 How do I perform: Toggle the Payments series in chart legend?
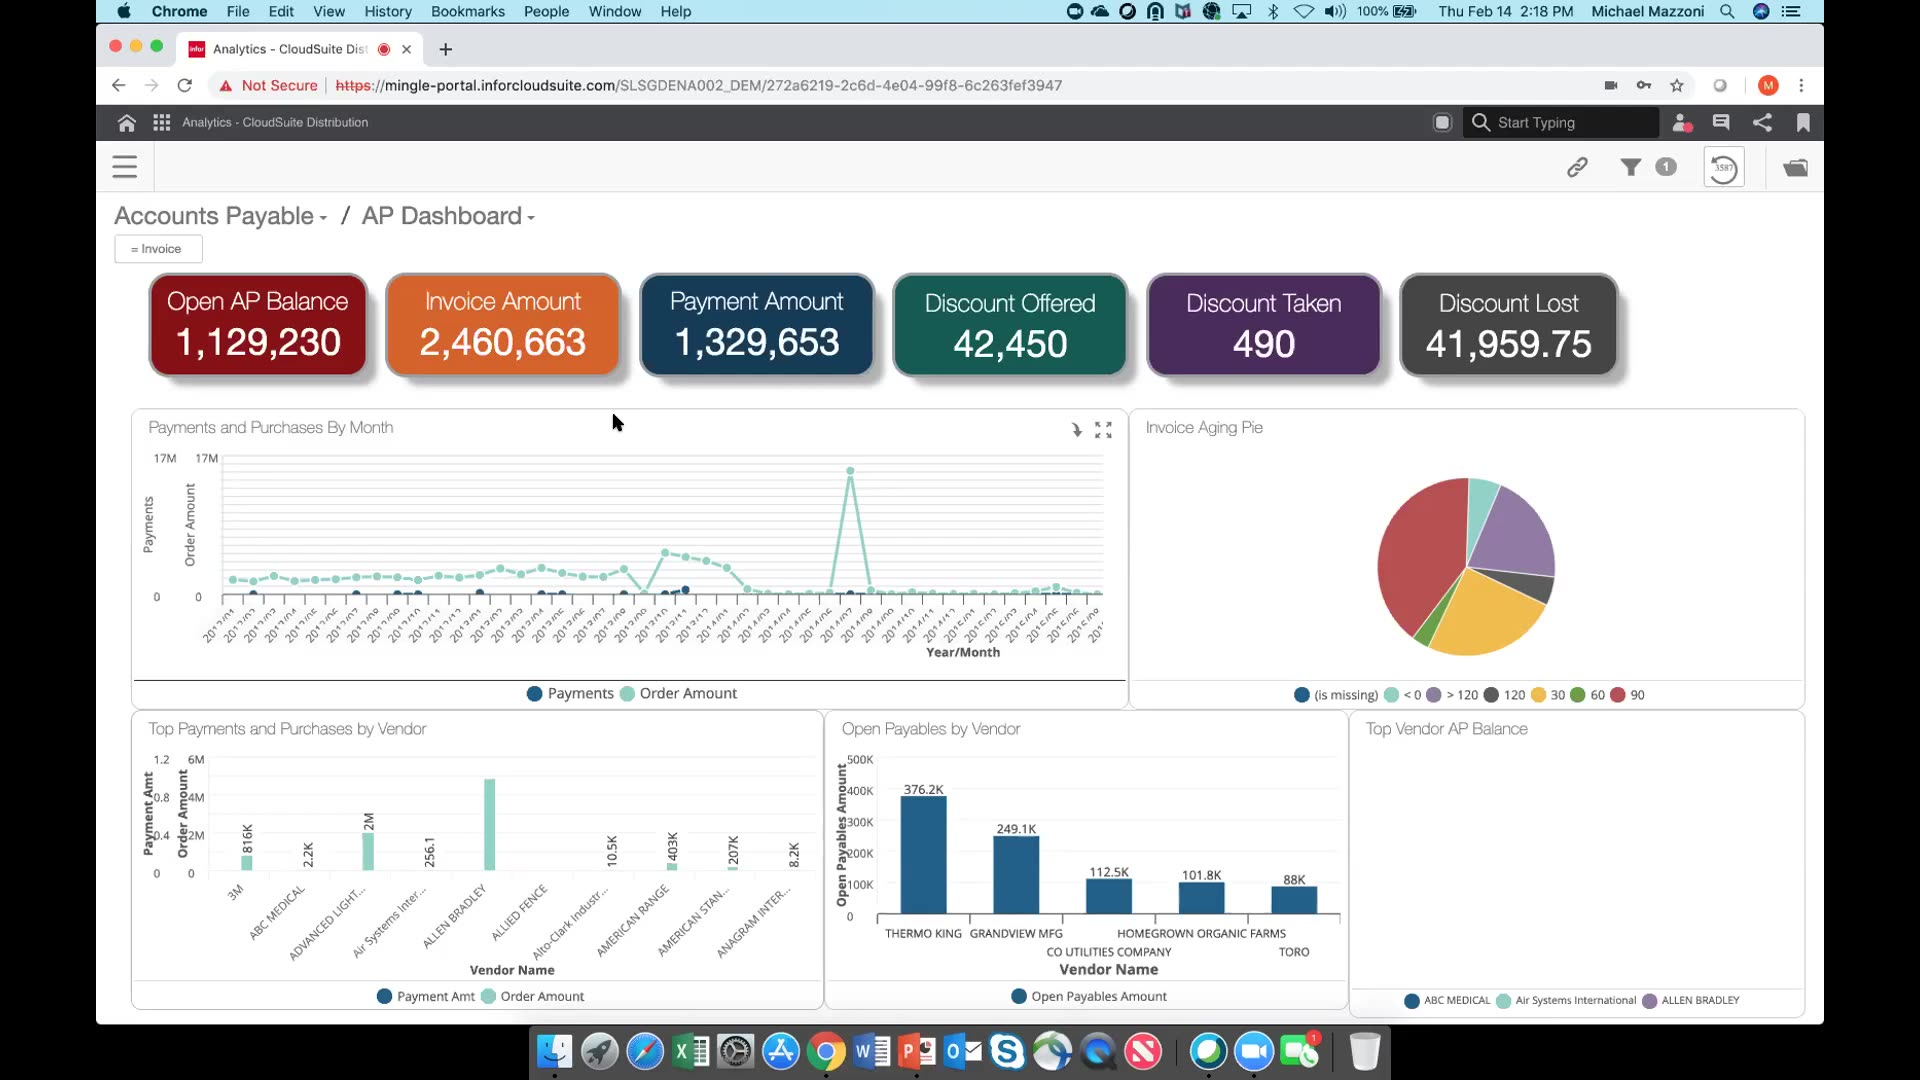point(571,693)
